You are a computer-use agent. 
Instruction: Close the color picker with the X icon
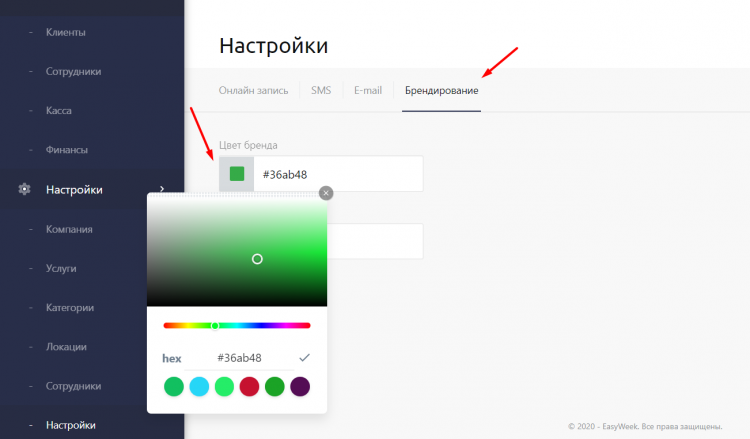point(325,193)
